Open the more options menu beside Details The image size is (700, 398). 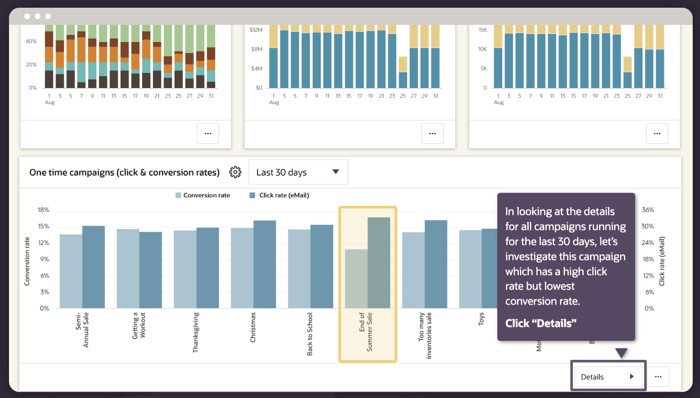(658, 377)
